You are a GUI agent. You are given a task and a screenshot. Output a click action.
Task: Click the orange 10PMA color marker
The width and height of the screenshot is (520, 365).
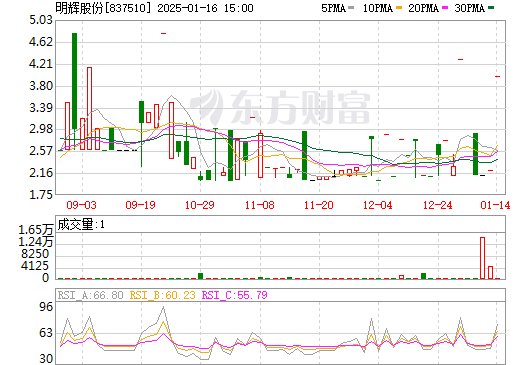[x=399, y=8]
